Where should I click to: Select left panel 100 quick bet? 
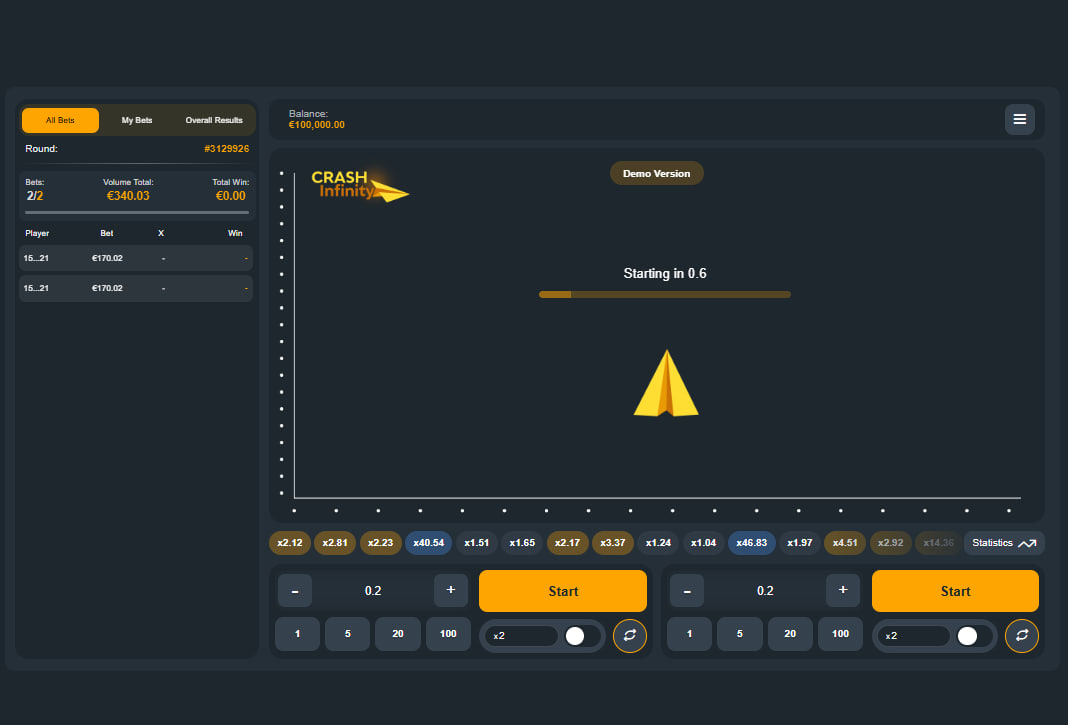click(448, 634)
